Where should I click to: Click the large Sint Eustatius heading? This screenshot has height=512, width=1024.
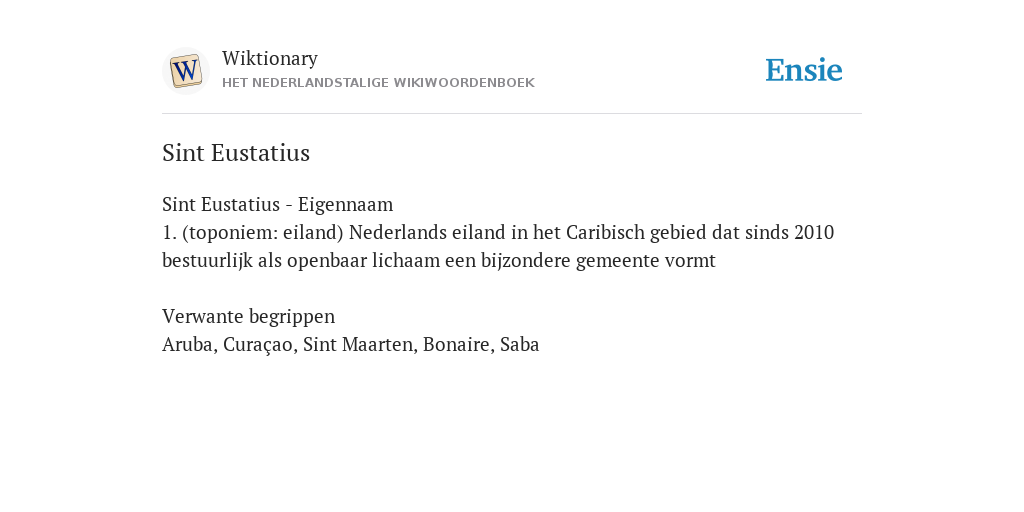pyautogui.click(x=236, y=153)
